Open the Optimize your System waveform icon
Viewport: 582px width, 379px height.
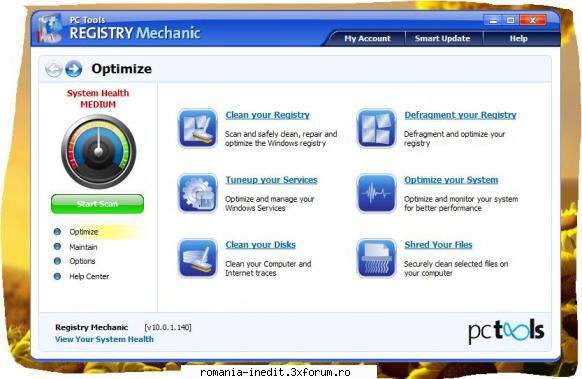click(376, 193)
